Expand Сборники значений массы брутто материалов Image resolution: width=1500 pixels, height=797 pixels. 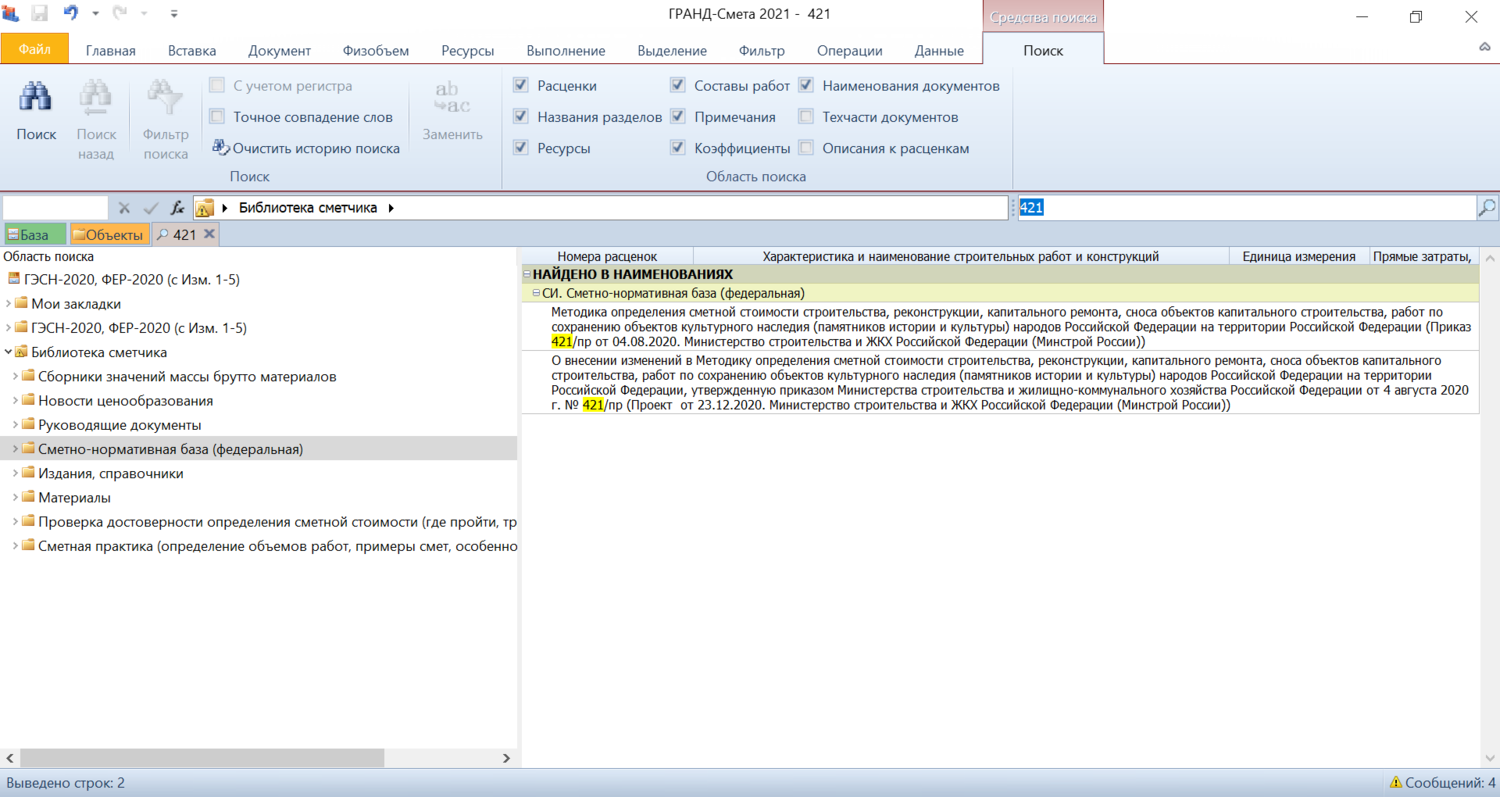coord(16,377)
